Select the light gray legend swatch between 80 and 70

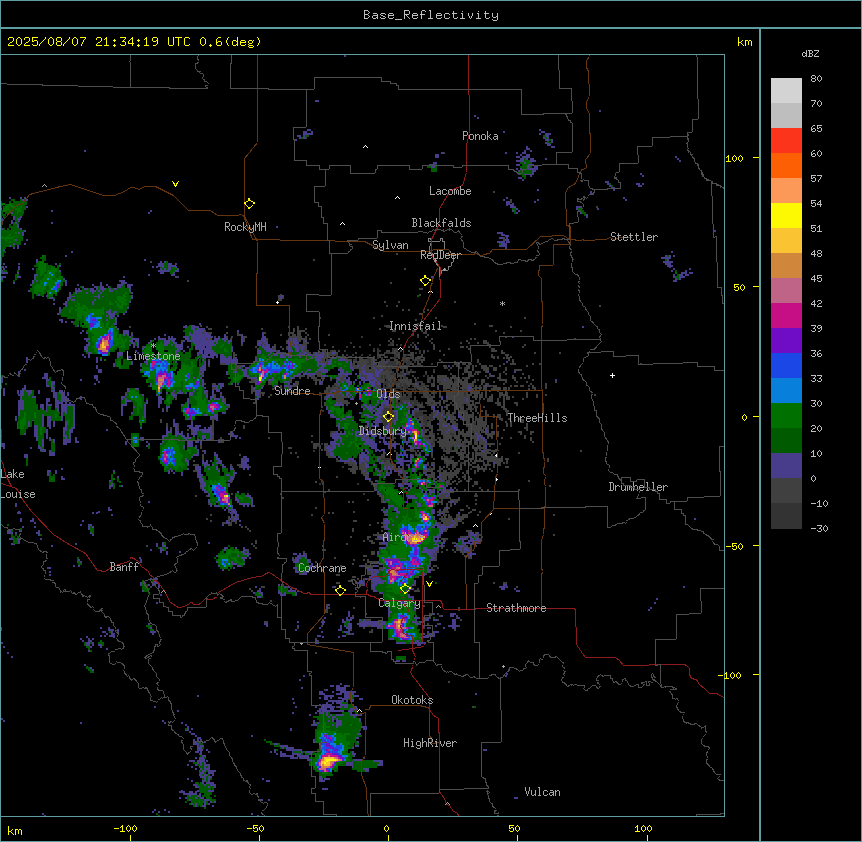[x=786, y=91]
